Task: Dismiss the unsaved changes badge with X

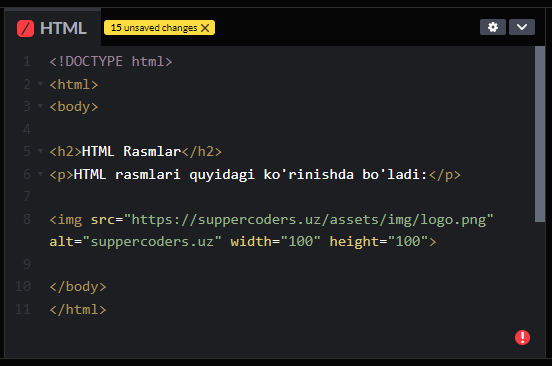Action: (205, 28)
